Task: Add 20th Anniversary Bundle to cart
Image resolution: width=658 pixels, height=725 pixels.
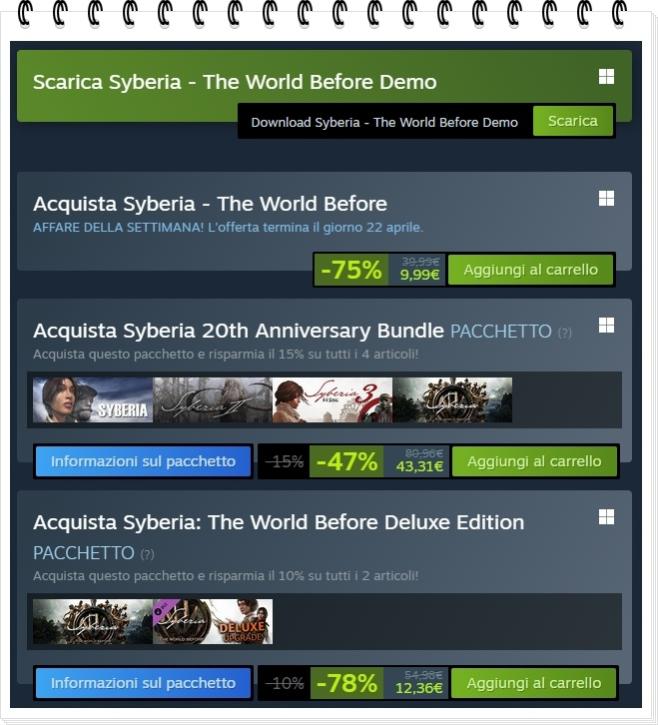Action: click(534, 461)
